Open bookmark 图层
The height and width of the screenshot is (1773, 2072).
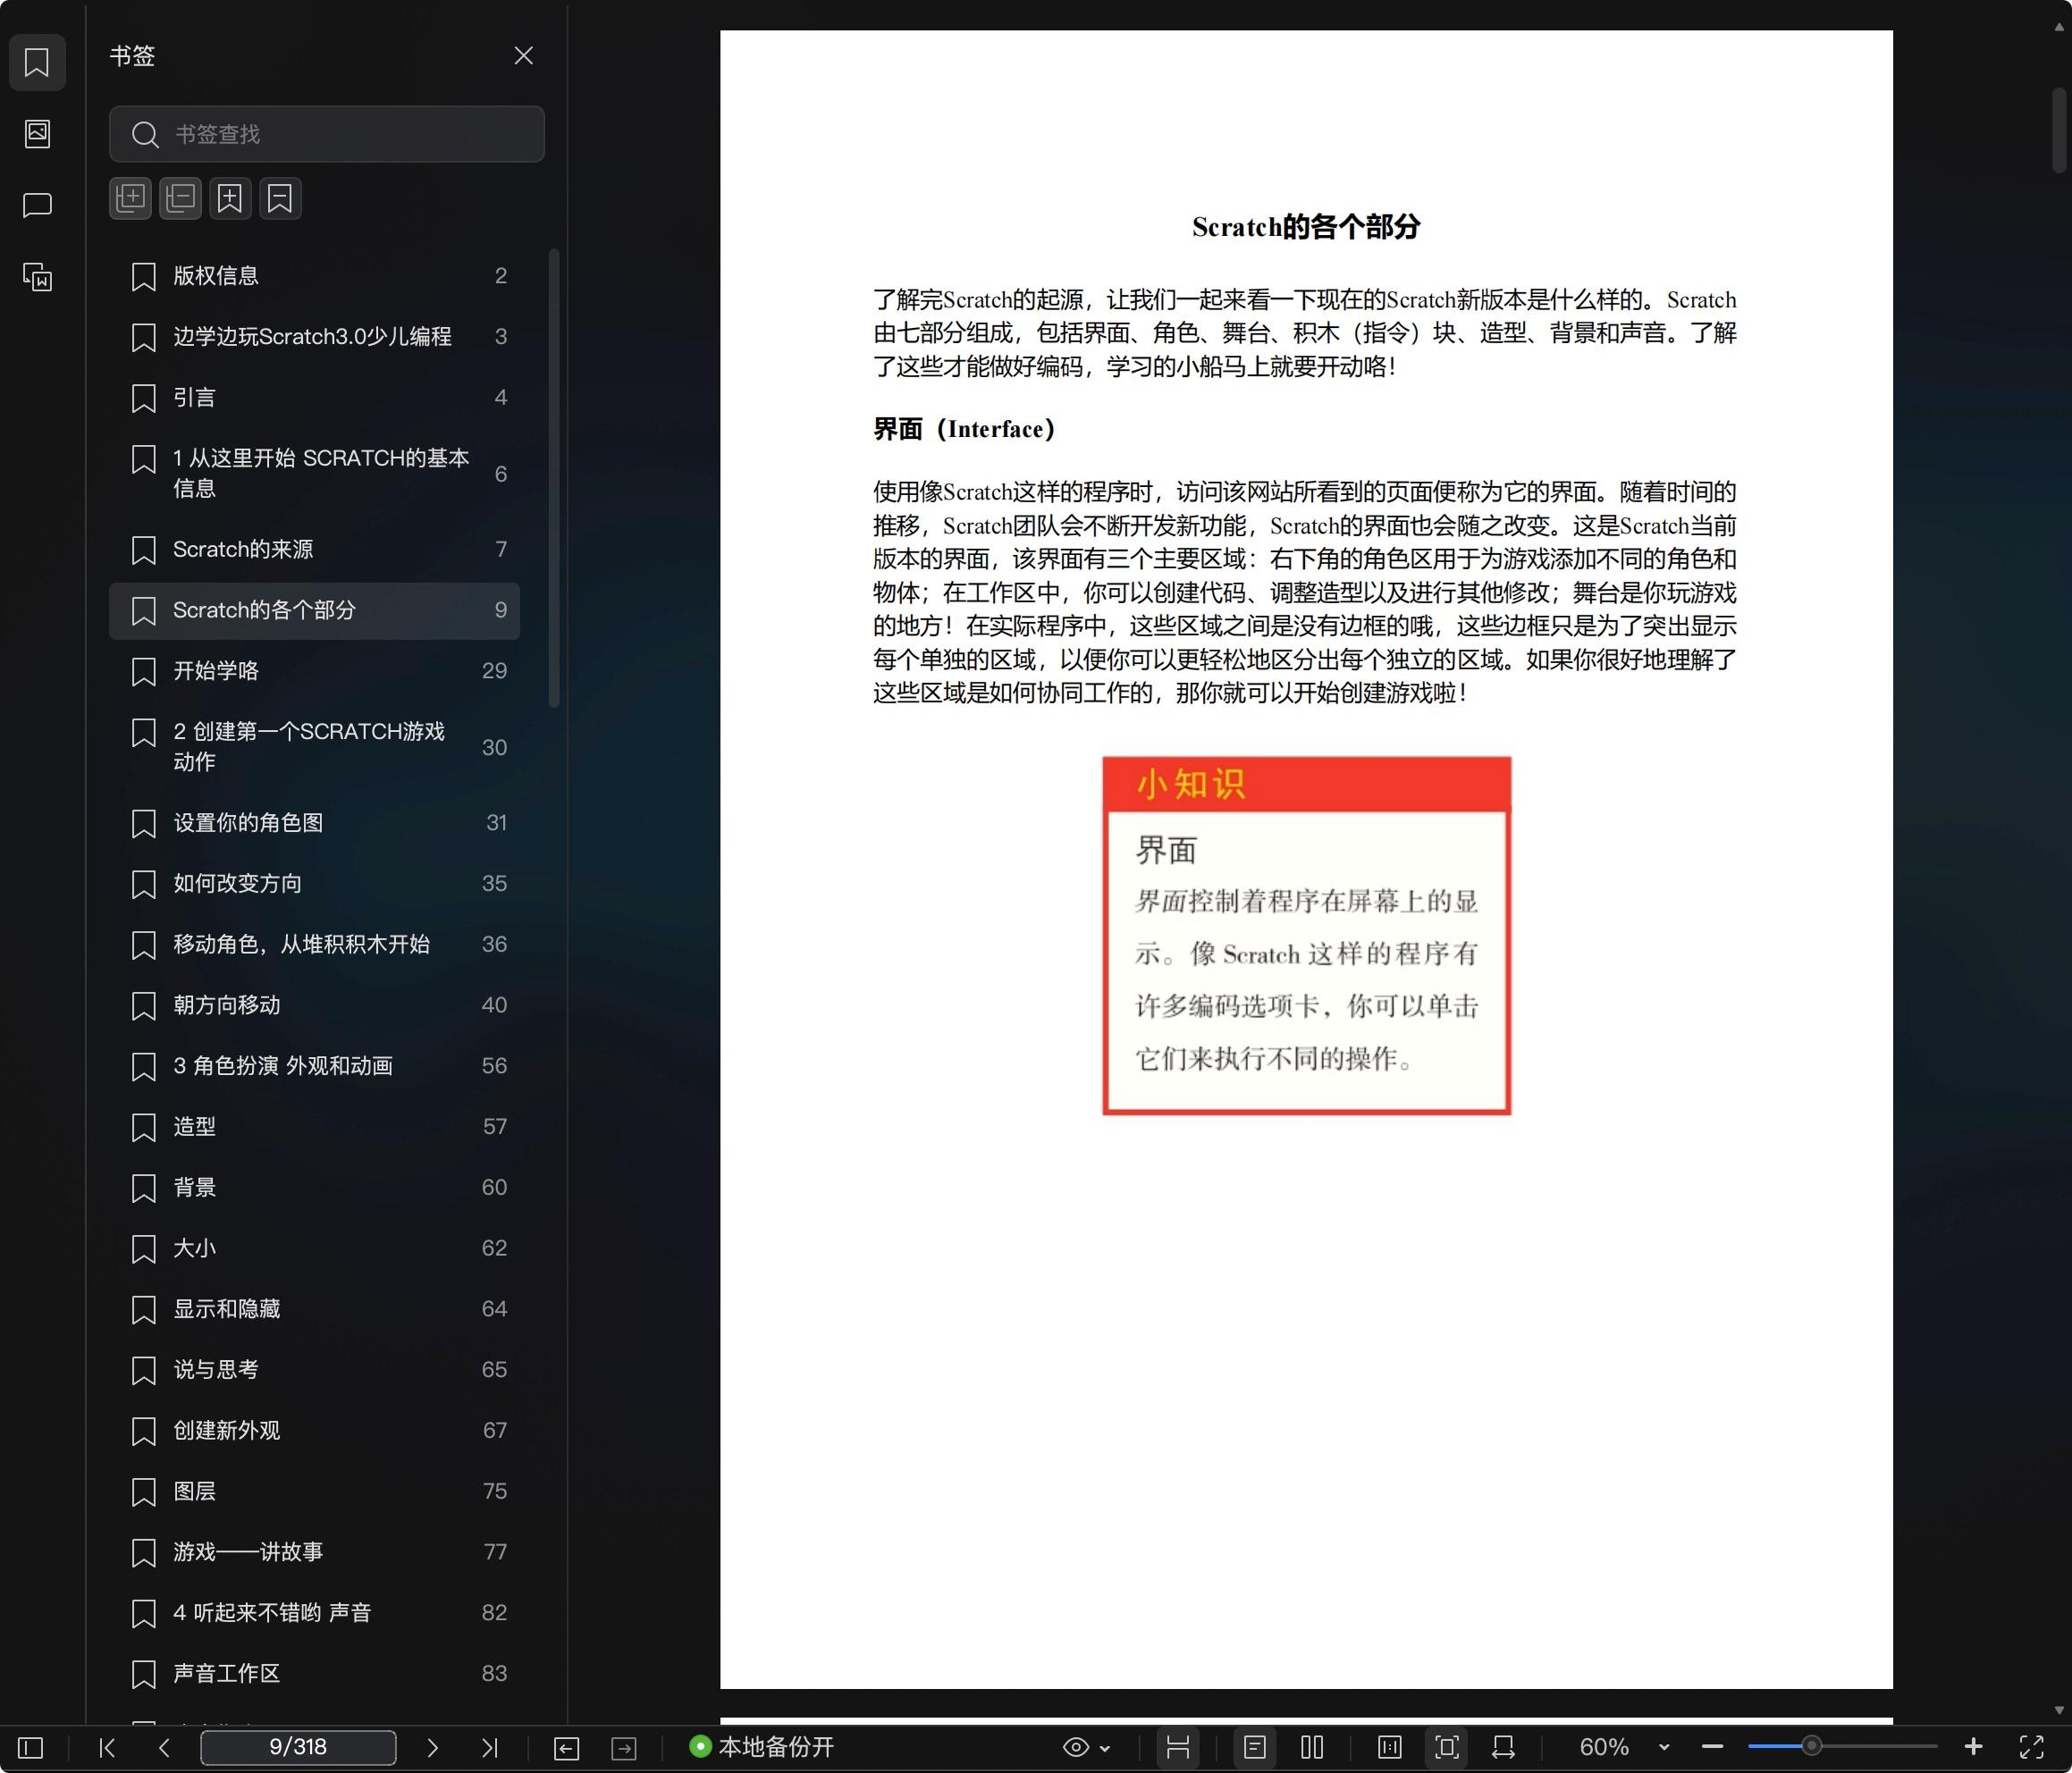[x=314, y=1492]
